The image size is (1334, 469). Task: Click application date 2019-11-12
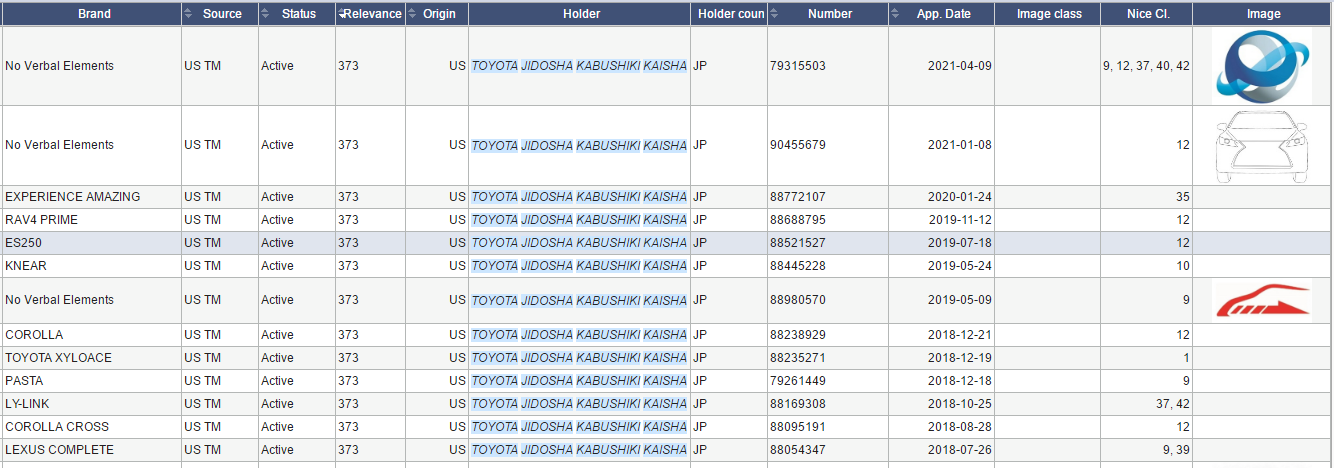tap(960, 220)
